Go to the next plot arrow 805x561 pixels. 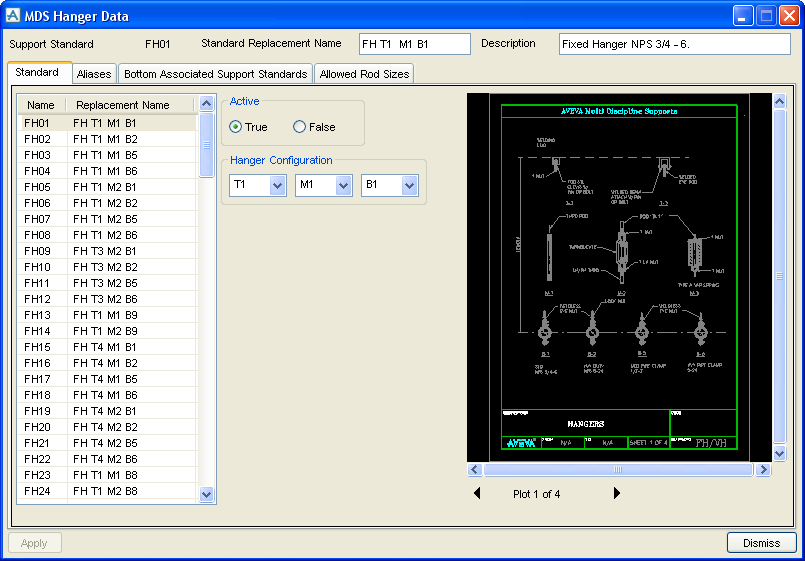click(617, 493)
